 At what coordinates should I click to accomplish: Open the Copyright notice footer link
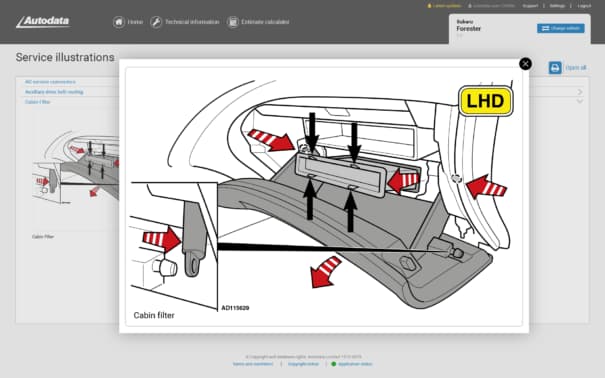(303, 364)
